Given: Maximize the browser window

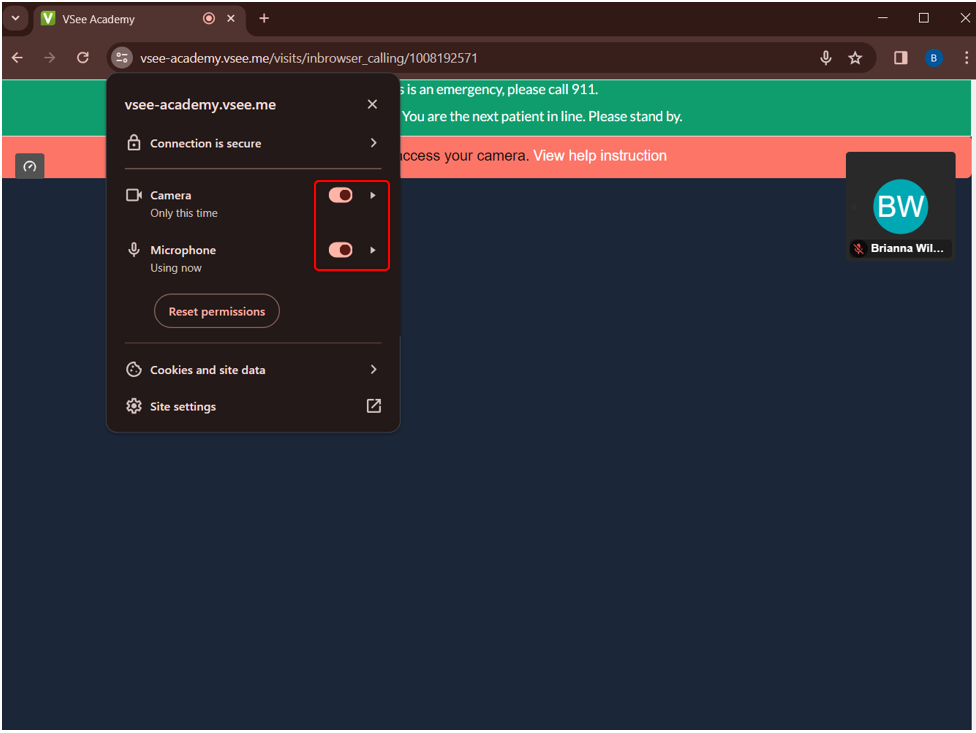Looking at the screenshot, I should (924, 18).
